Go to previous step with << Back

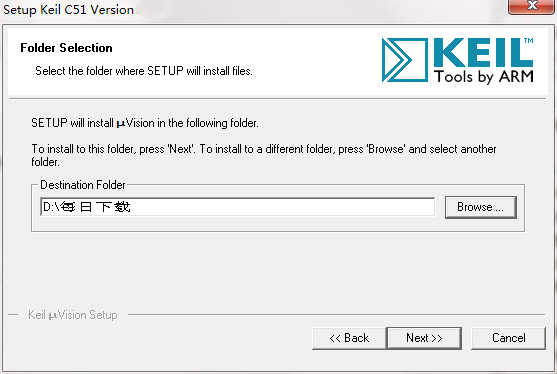349,338
